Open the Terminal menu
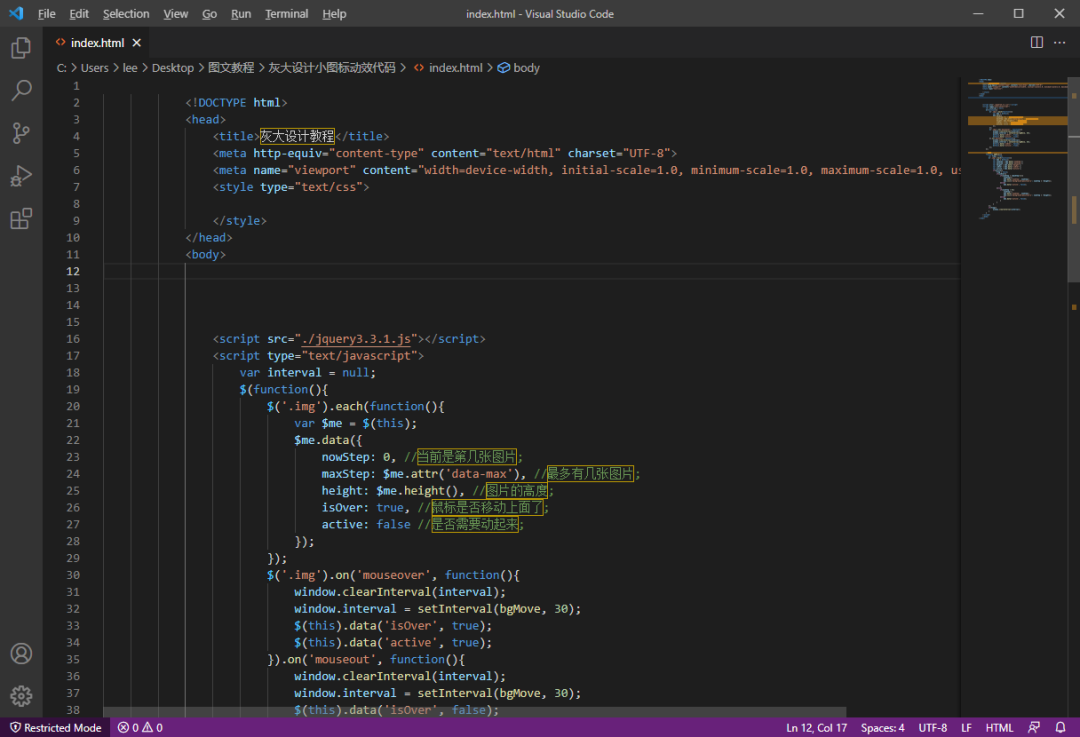The image size is (1080, 737). [286, 14]
